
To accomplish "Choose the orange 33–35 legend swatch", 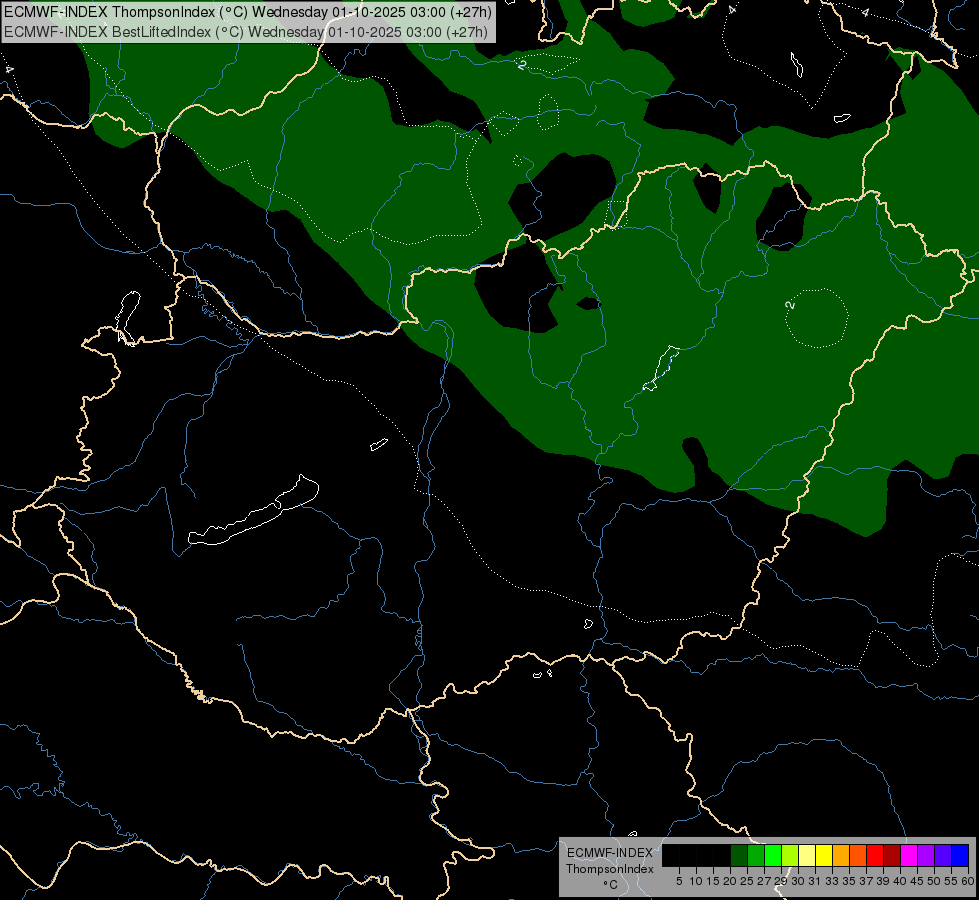I will click(x=840, y=855).
